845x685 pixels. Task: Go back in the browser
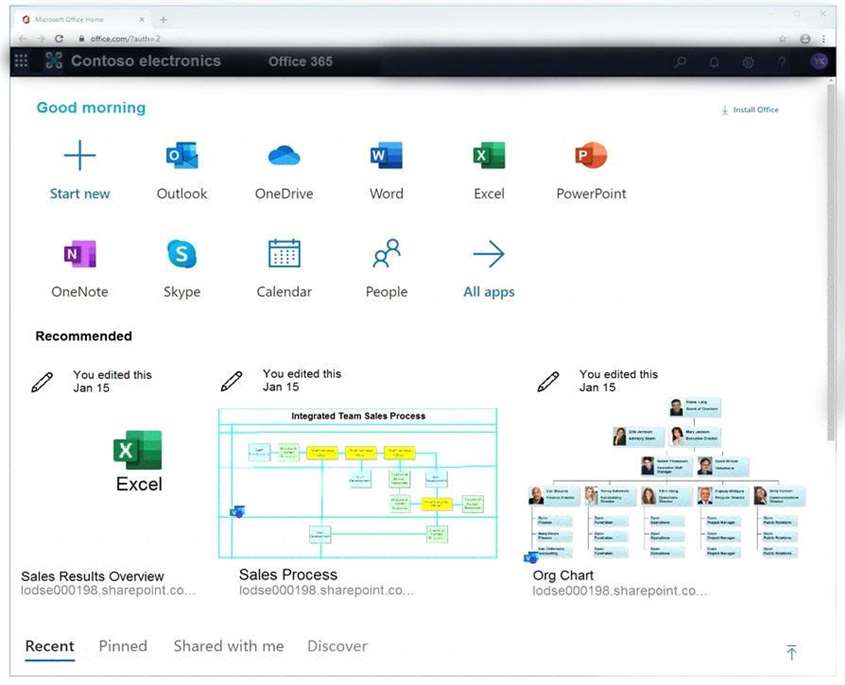tap(23, 39)
